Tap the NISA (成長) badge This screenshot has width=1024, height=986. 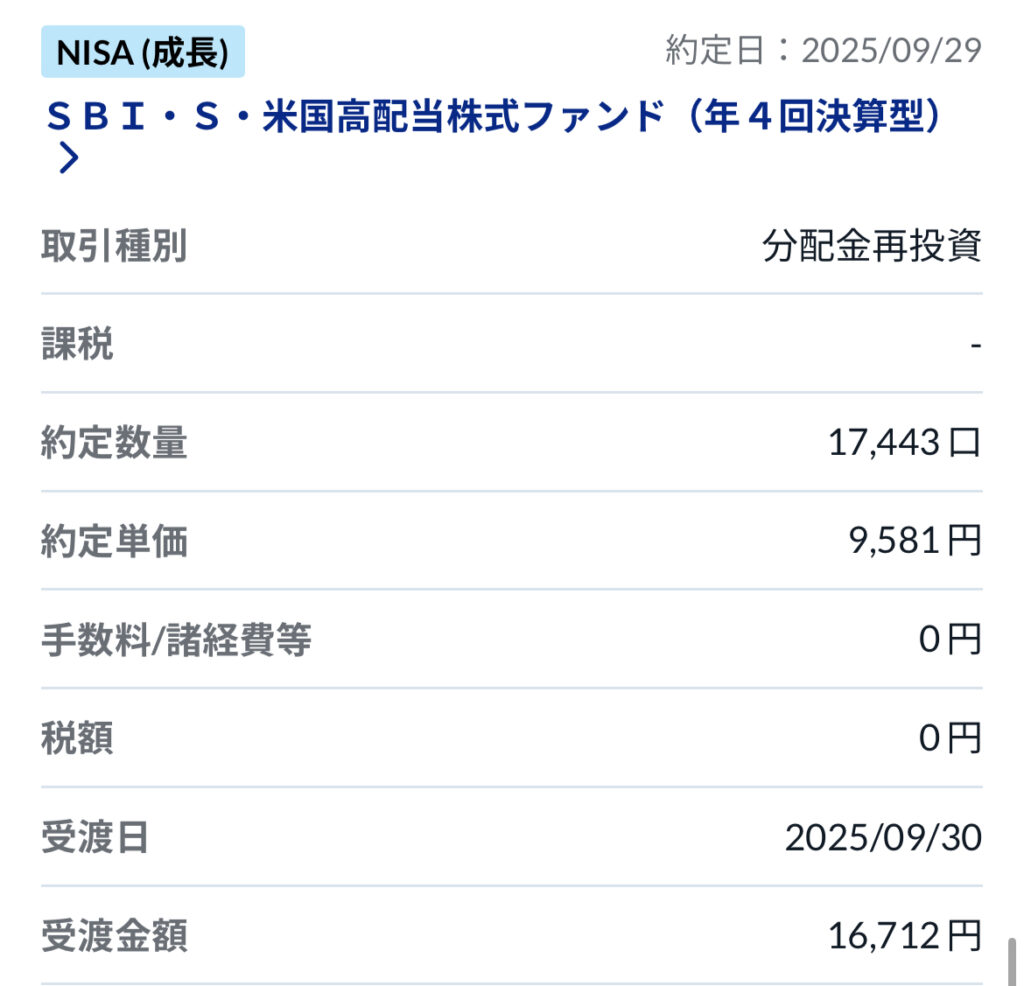click(x=142, y=52)
